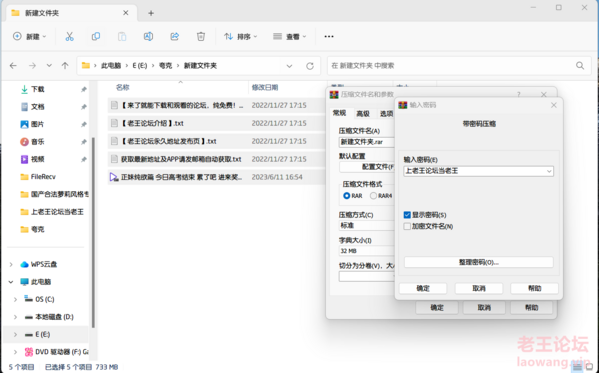Click 配置文件 button in archive dialog
Screen dimensions: 599x373
coord(367,167)
